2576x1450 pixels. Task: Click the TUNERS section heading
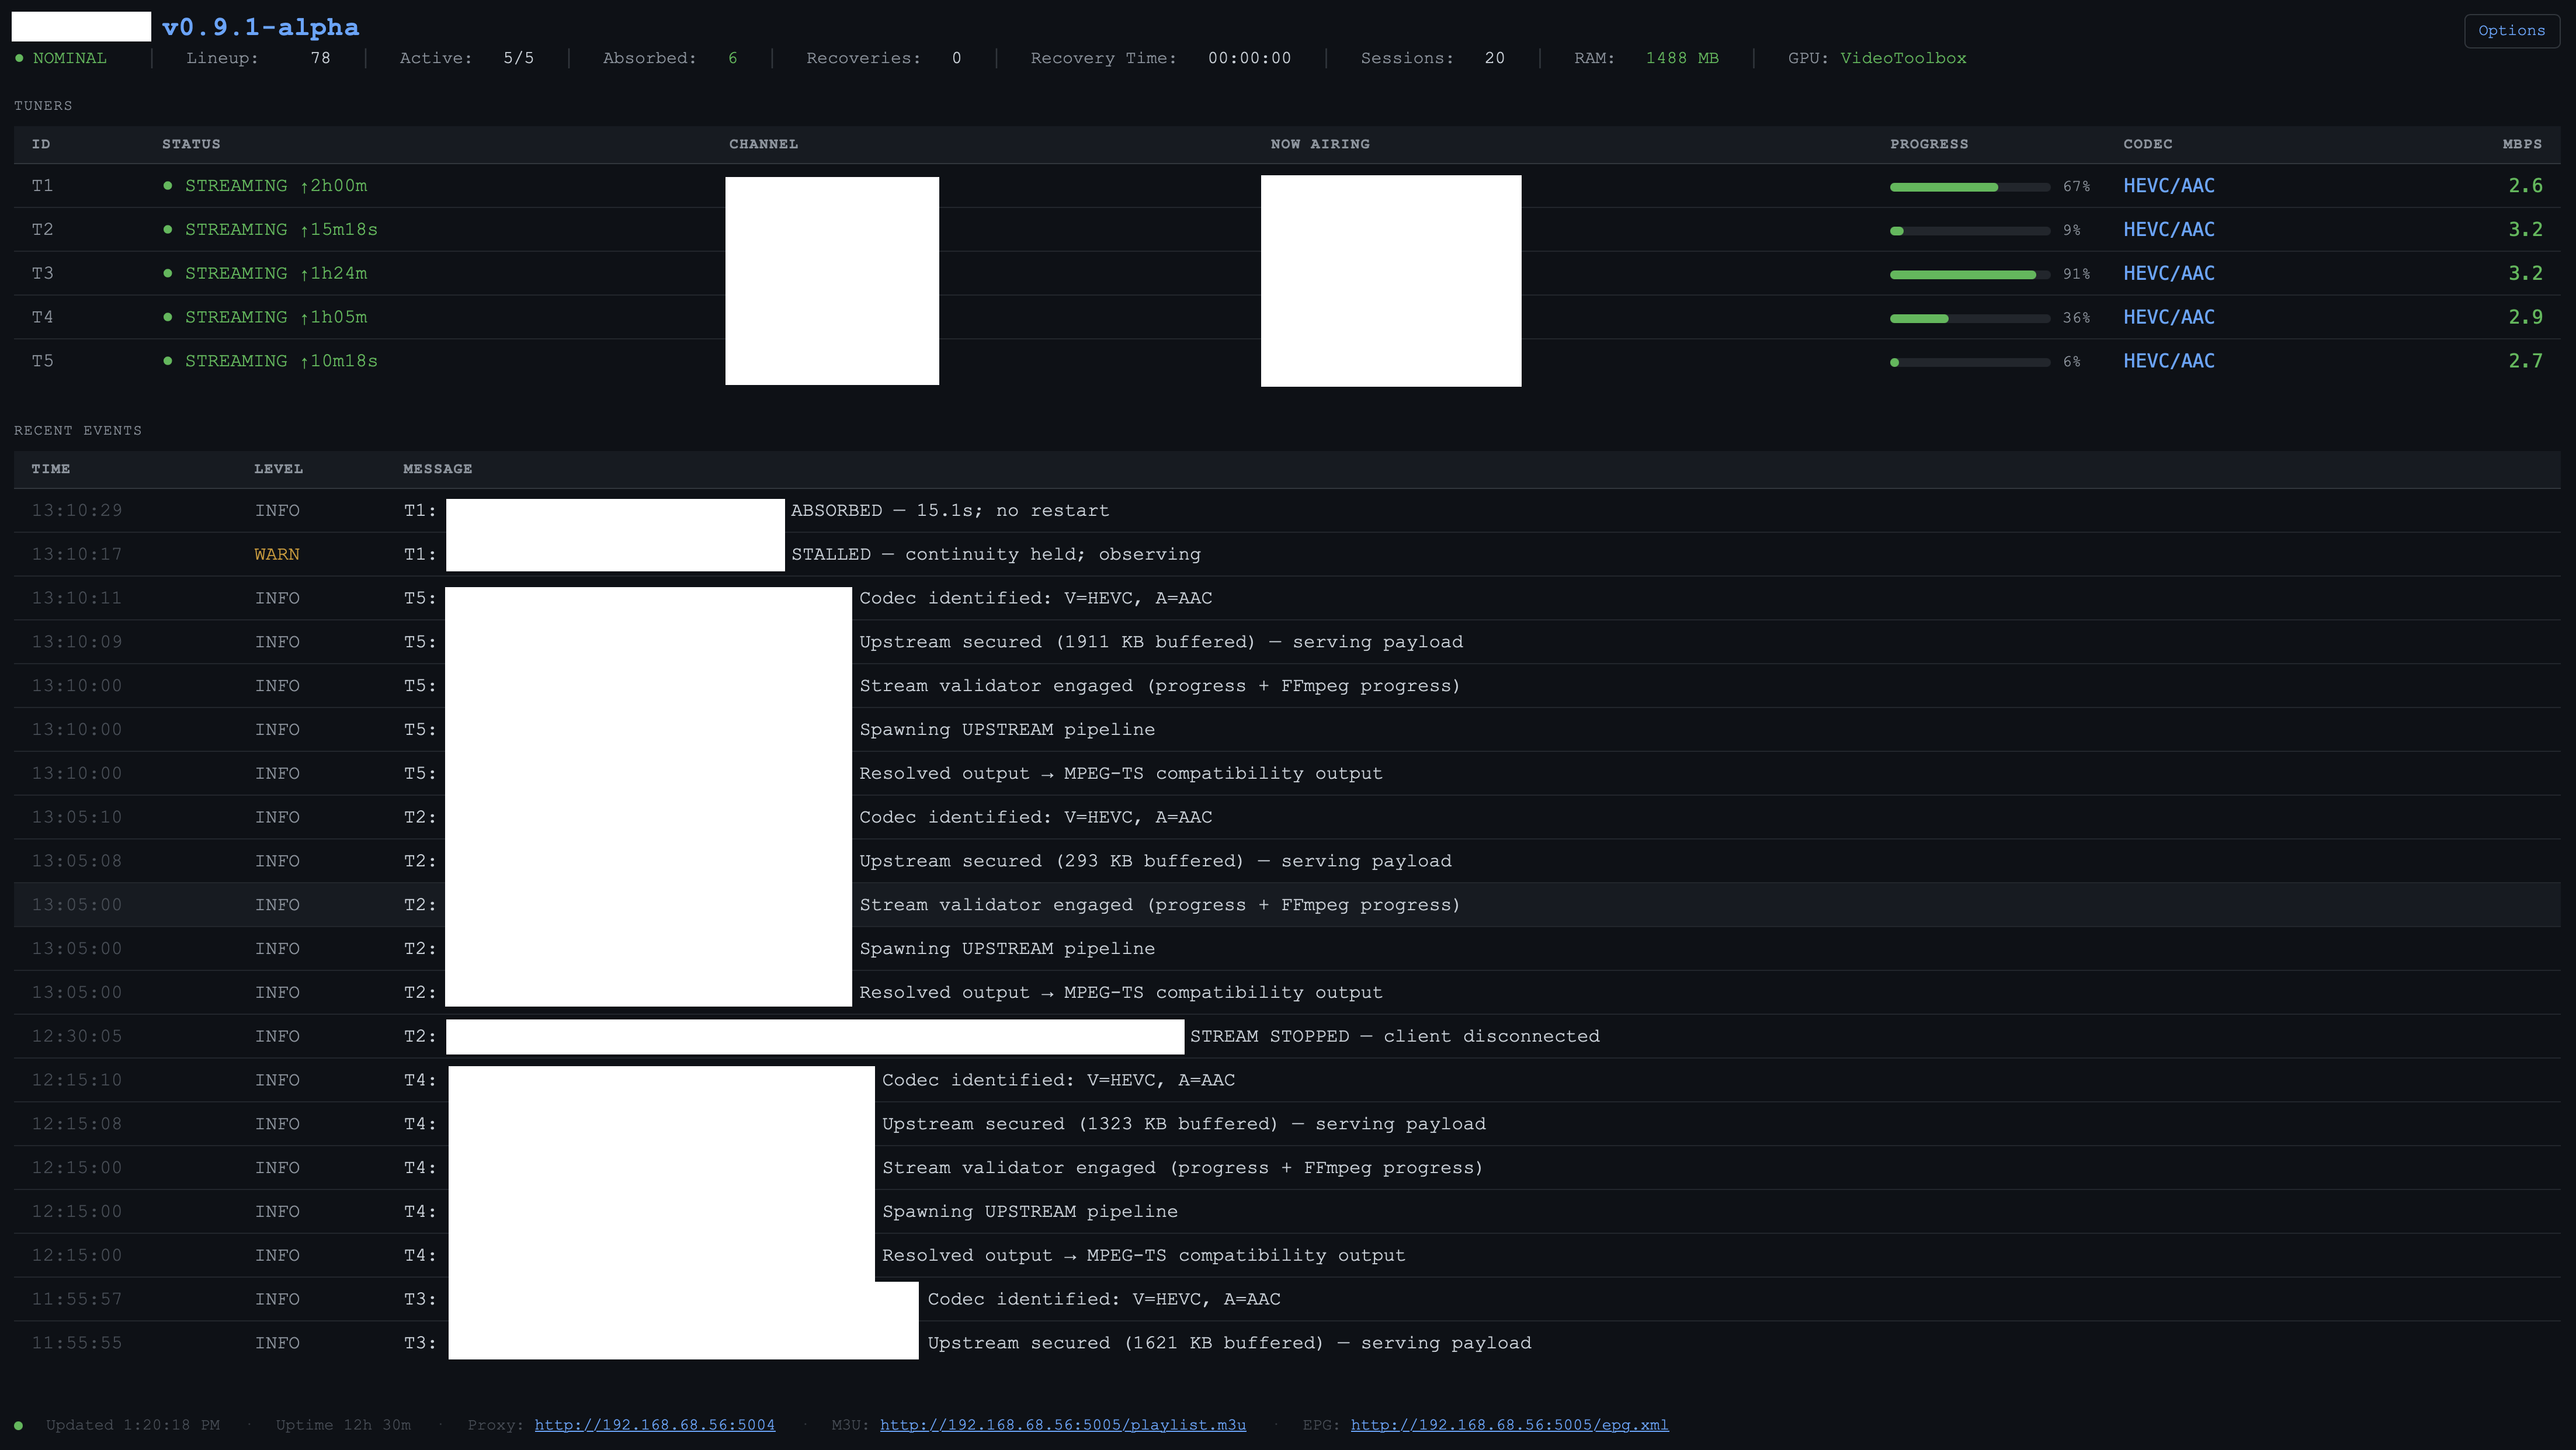click(43, 106)
